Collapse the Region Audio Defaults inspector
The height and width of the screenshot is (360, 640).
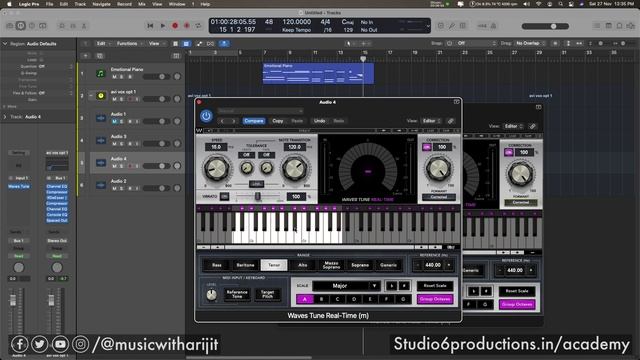coord(5,44)
